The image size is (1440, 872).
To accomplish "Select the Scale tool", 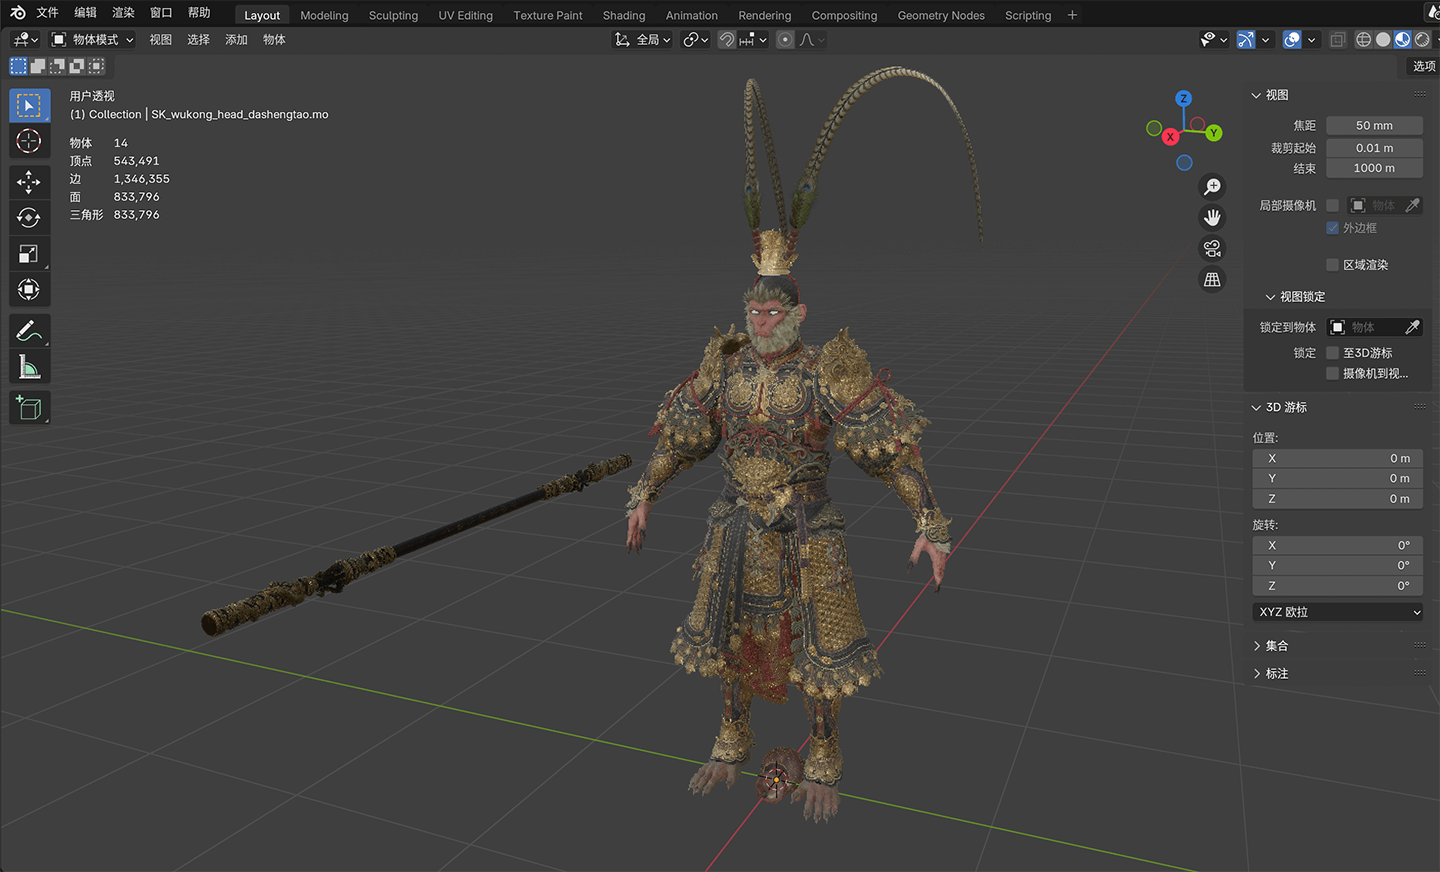I will click(29, 254).
